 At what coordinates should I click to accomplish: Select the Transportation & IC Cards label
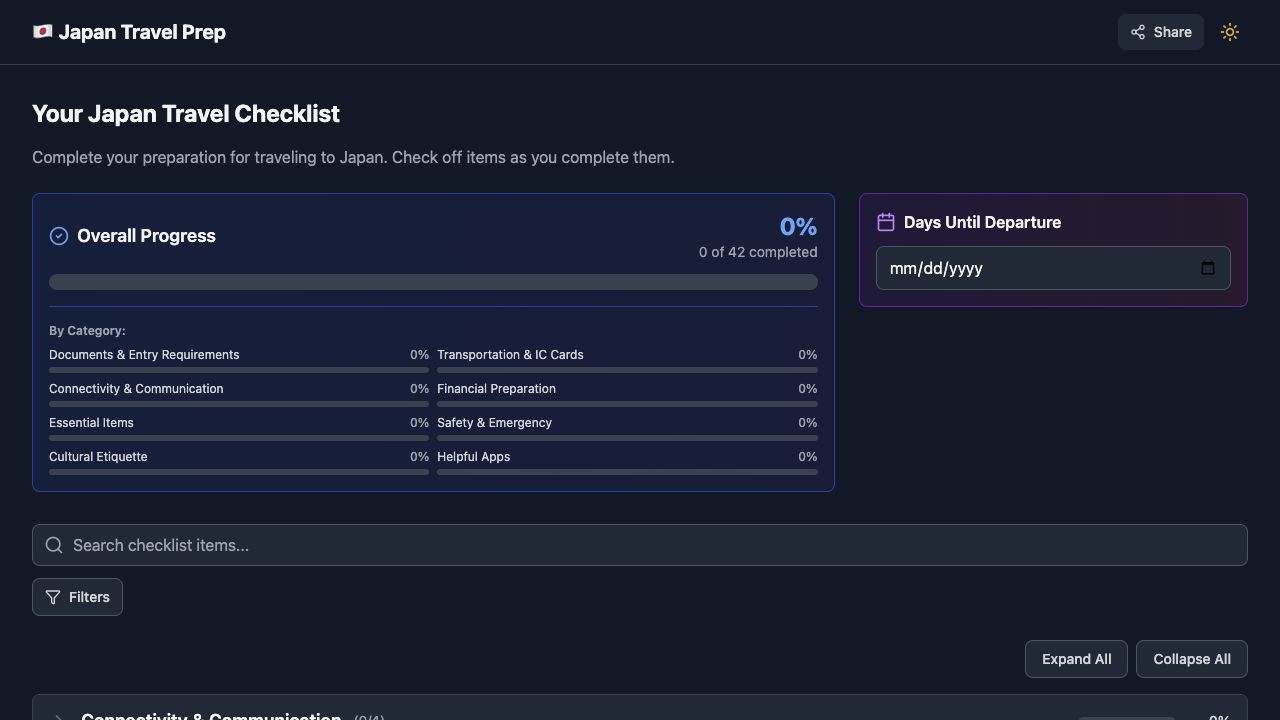tap(510, 355)
